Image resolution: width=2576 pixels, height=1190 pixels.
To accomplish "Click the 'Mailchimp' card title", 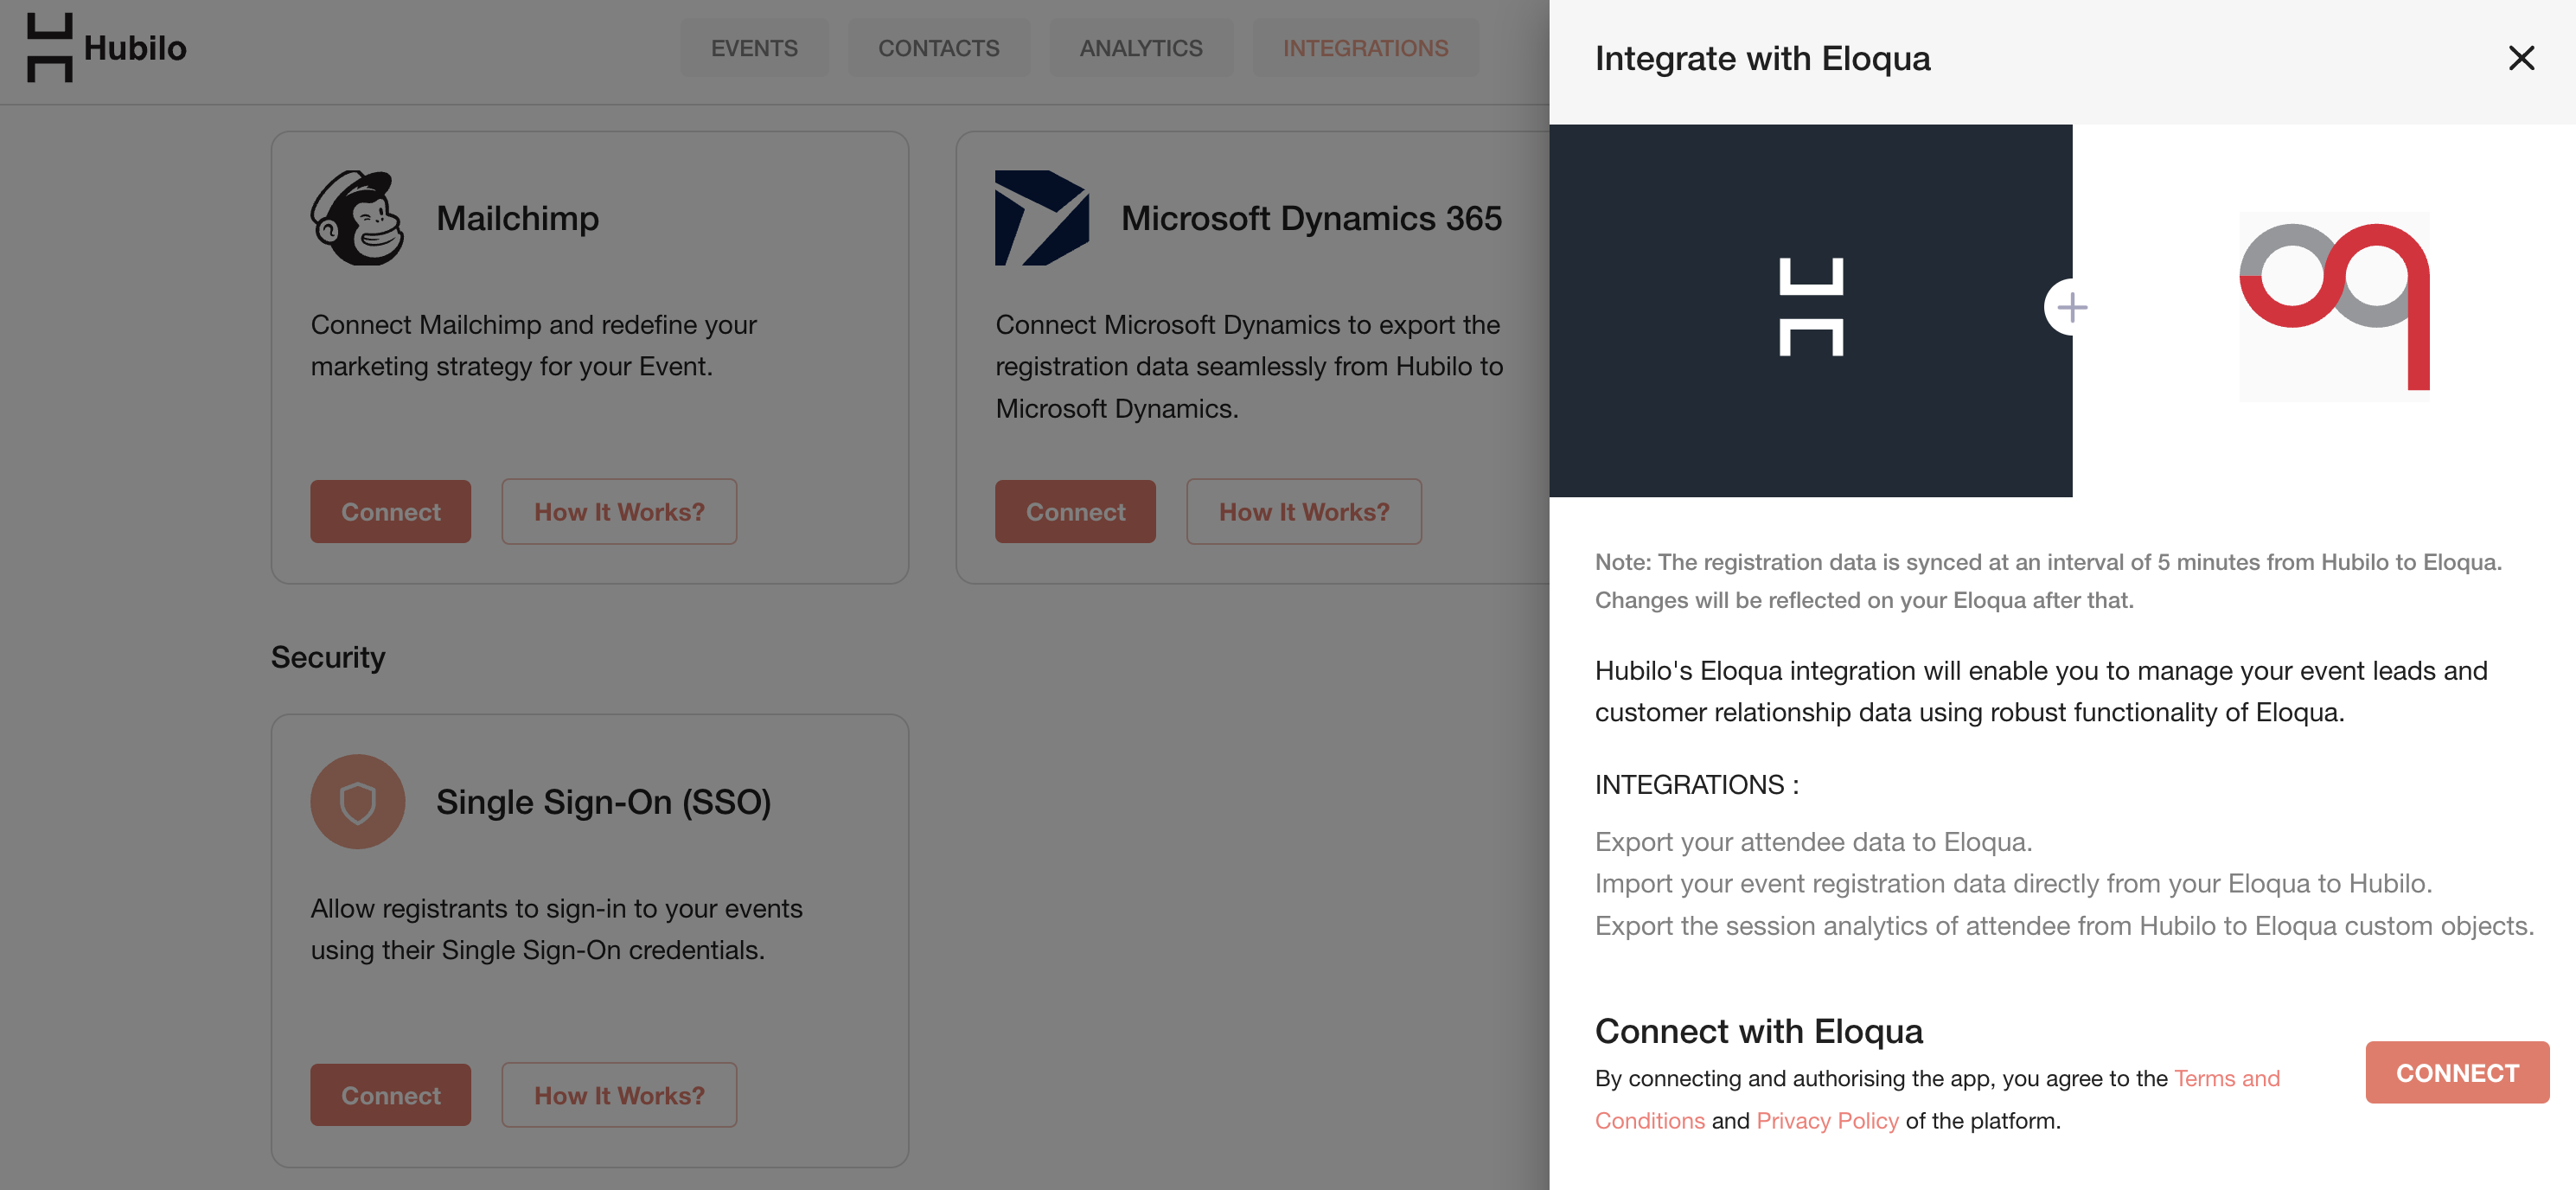I will [x=517, y=217].
